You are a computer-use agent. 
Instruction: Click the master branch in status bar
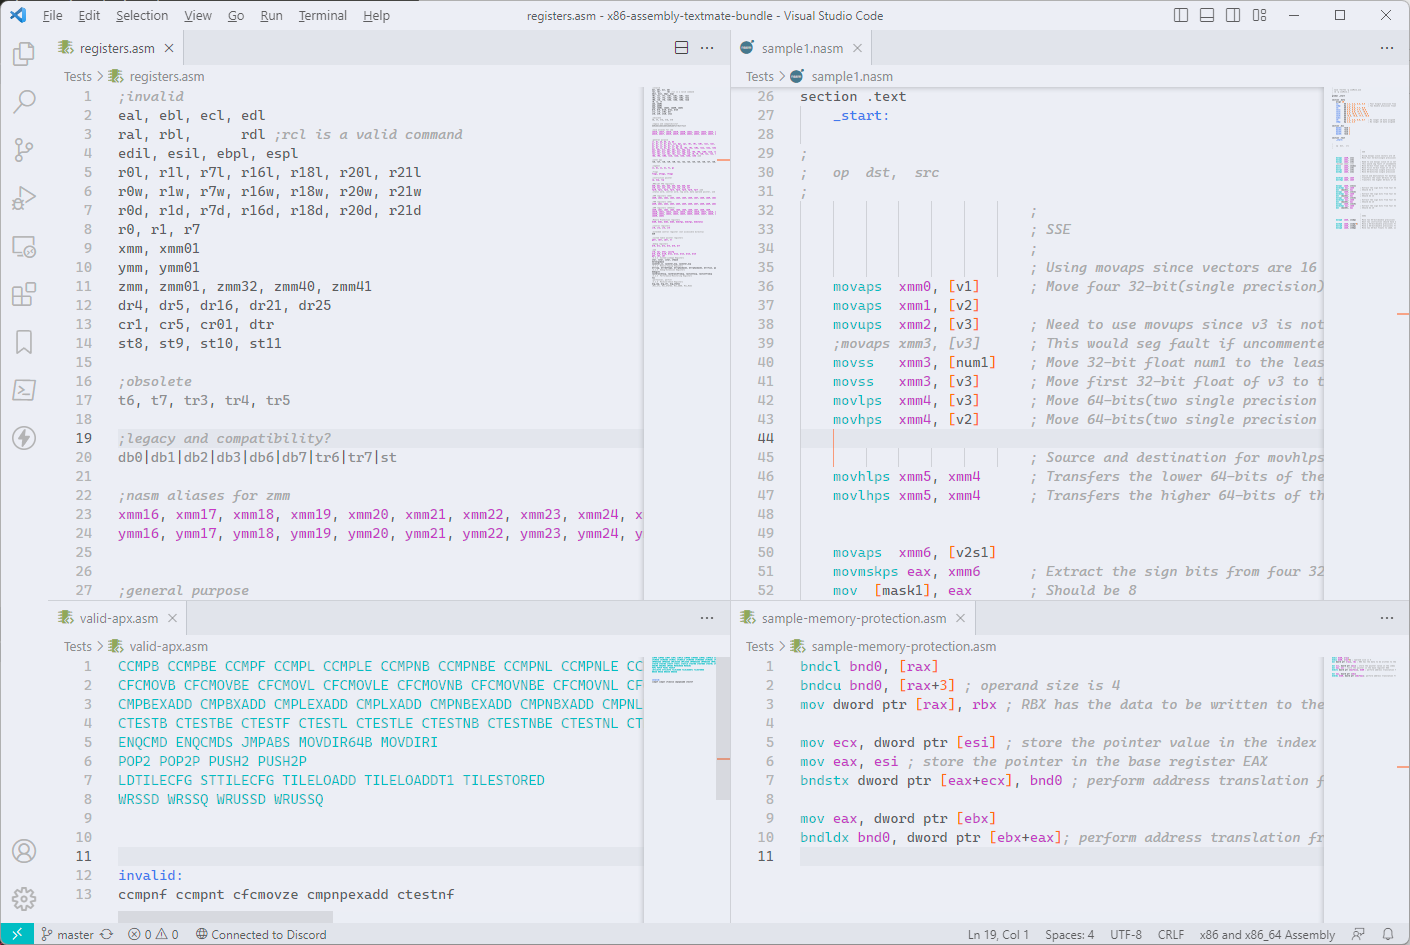coord(67,934)
